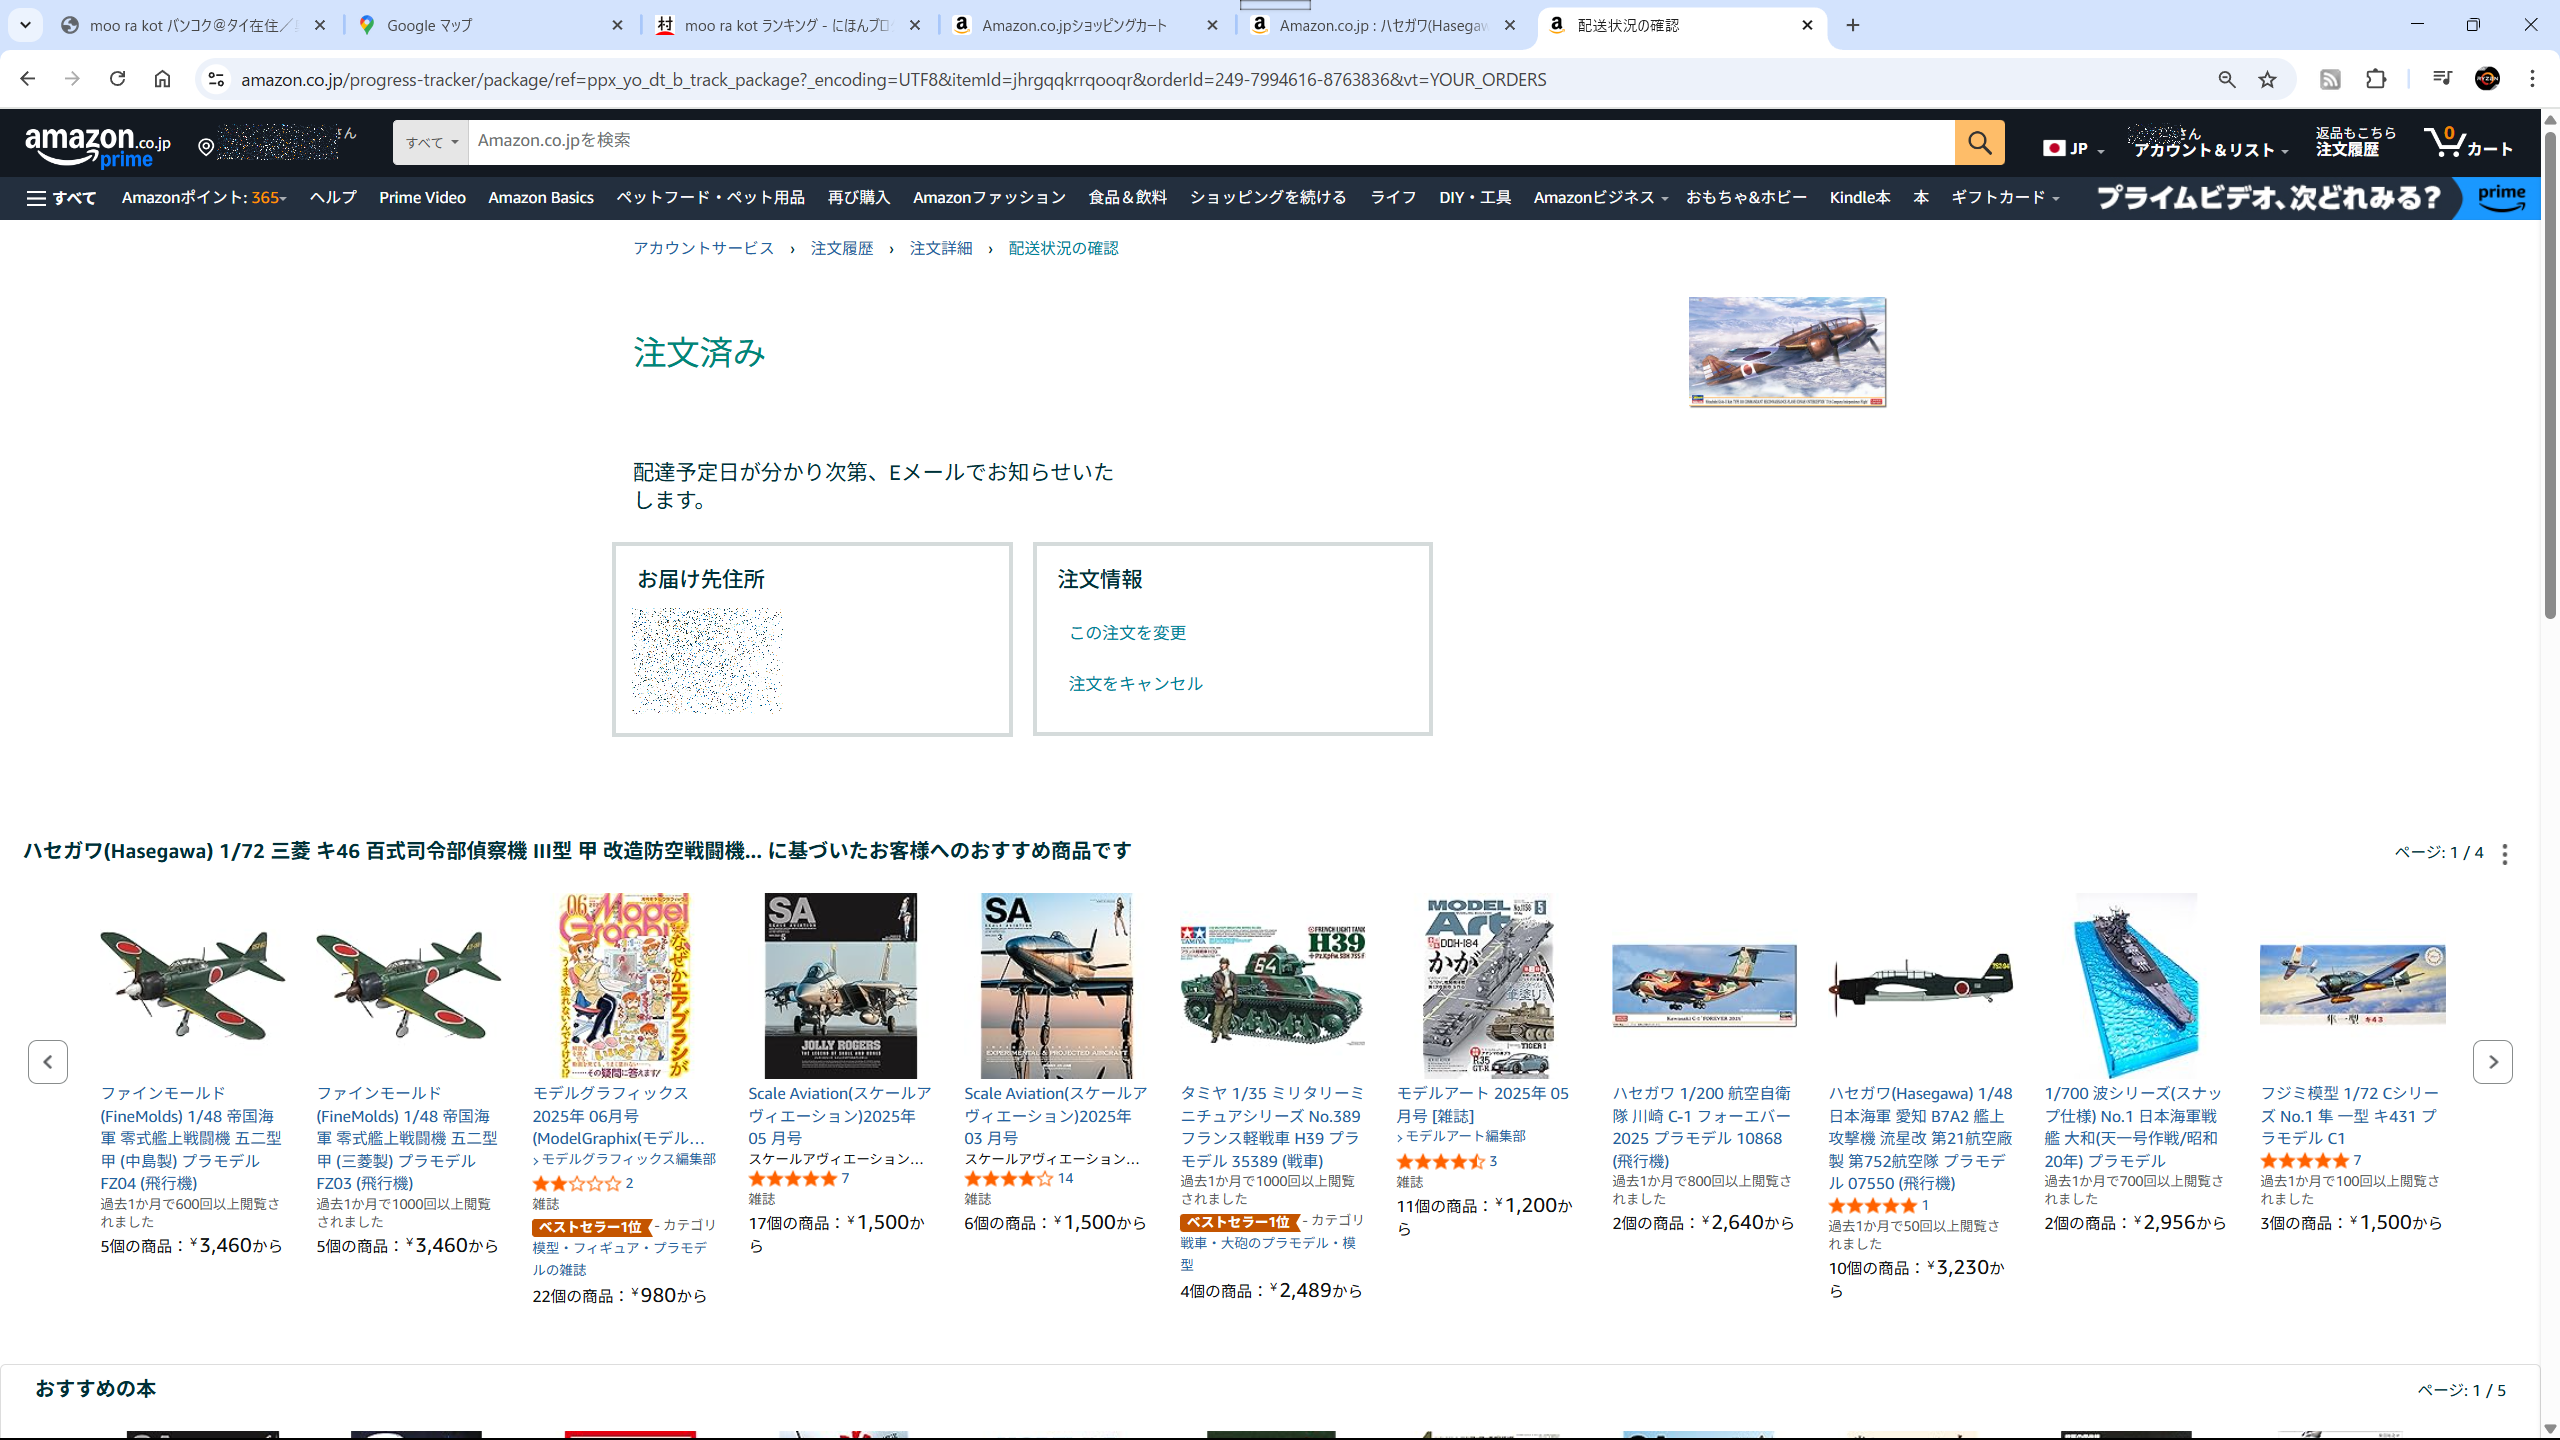Viewport: 2560px width, 1440px height.
Task: Open ハセガワ 1/200 川崎 C-1 product link
Action: [1701, 1127]
